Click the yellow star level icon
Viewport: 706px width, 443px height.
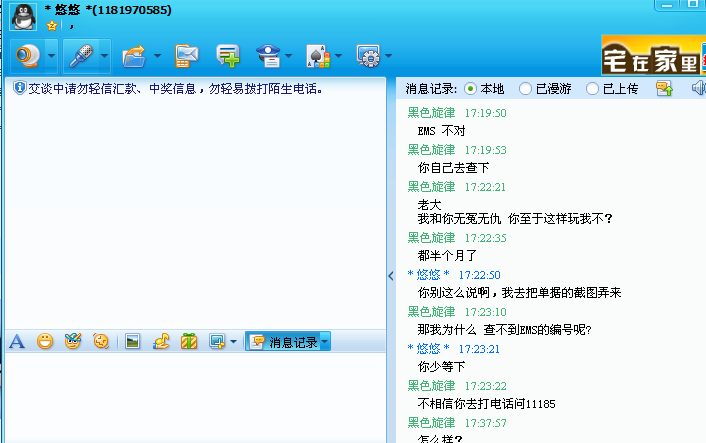coord(52,26)
